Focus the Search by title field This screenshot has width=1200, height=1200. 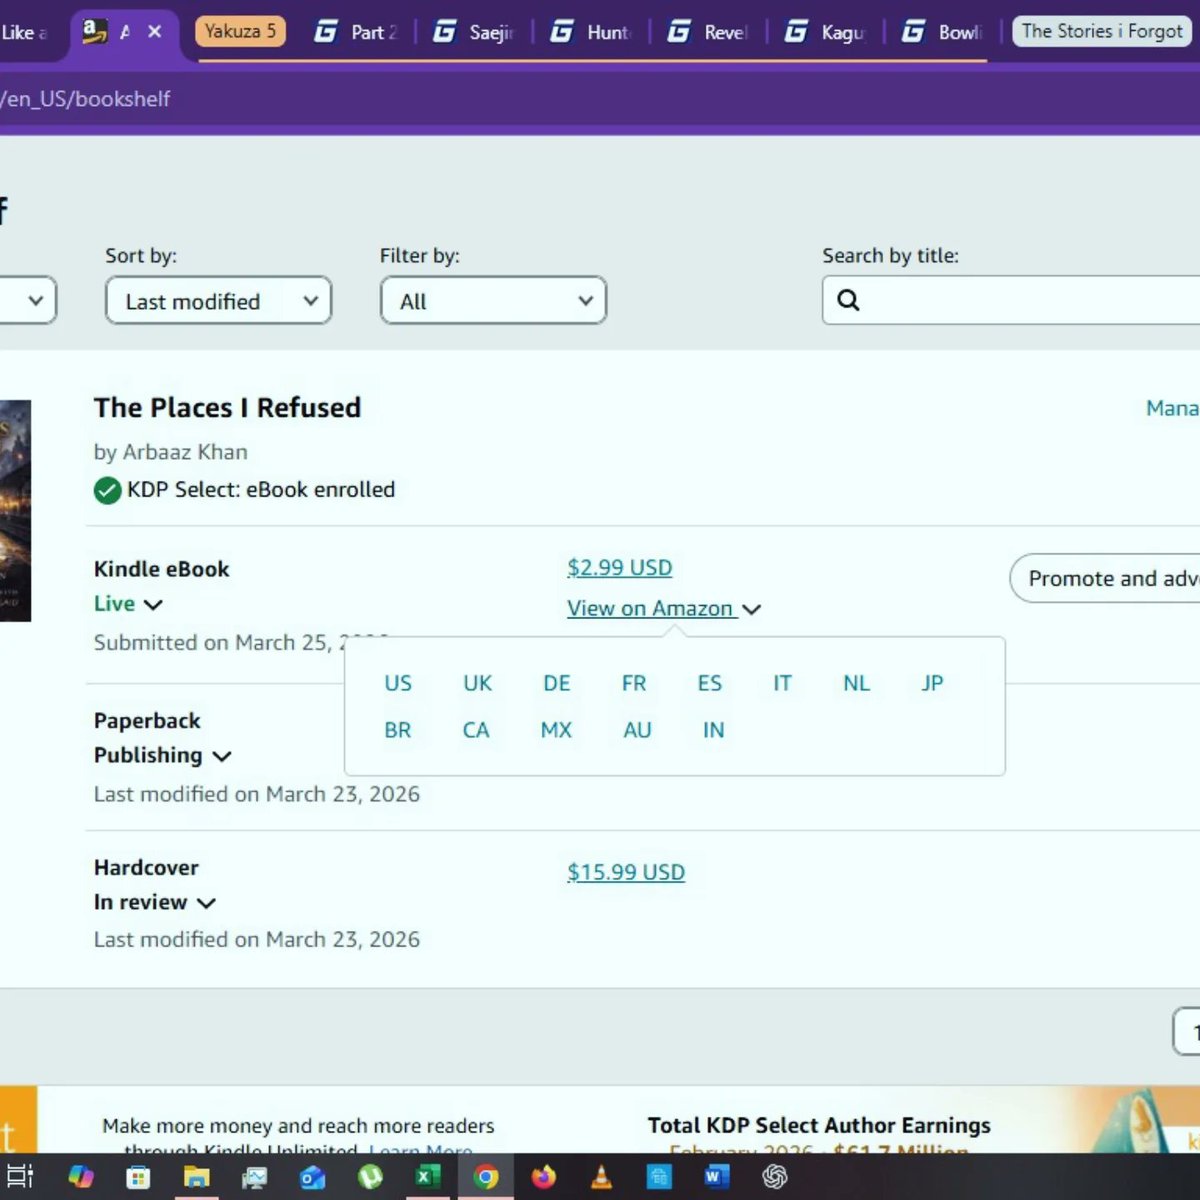pos(1011,301)
